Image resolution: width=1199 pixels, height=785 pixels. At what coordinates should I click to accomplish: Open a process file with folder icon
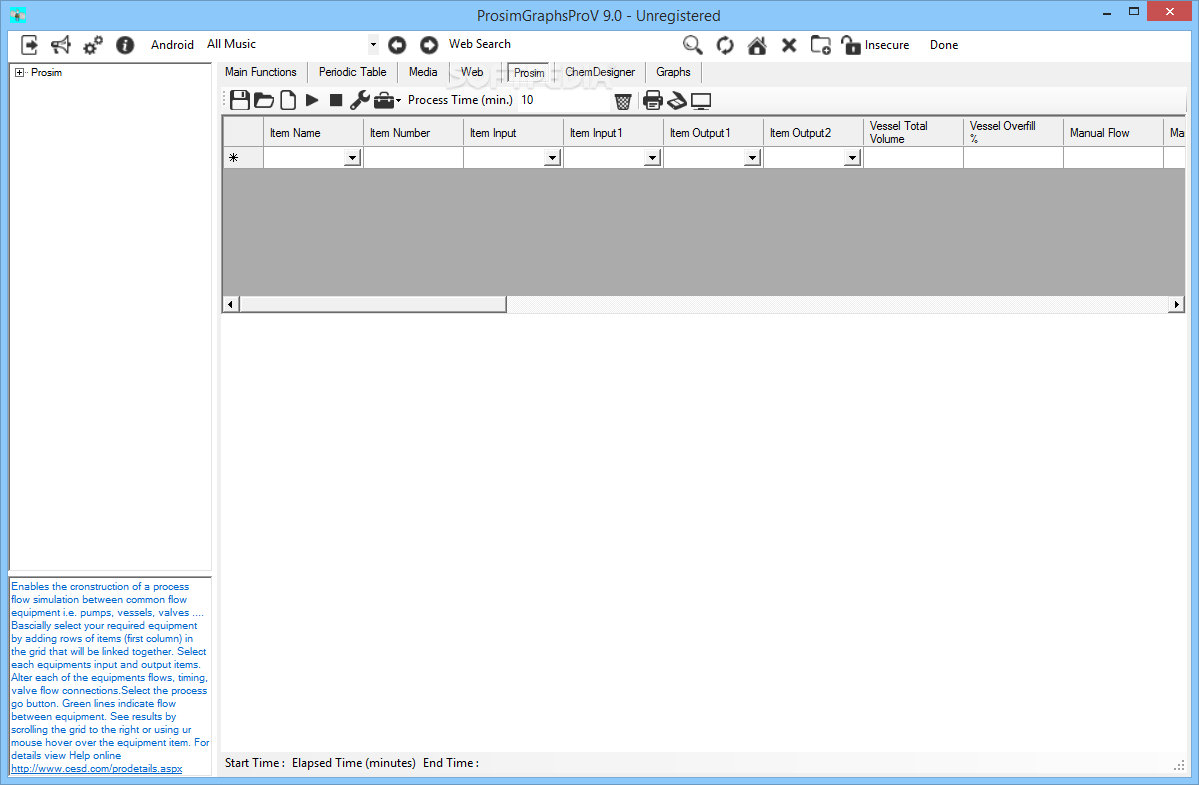coord(264,100)
